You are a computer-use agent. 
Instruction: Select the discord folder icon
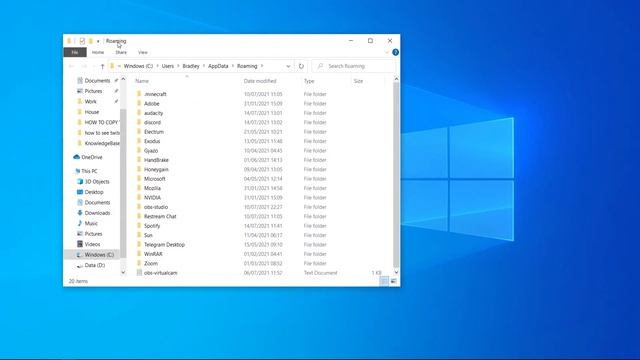(x=139, y=122)
